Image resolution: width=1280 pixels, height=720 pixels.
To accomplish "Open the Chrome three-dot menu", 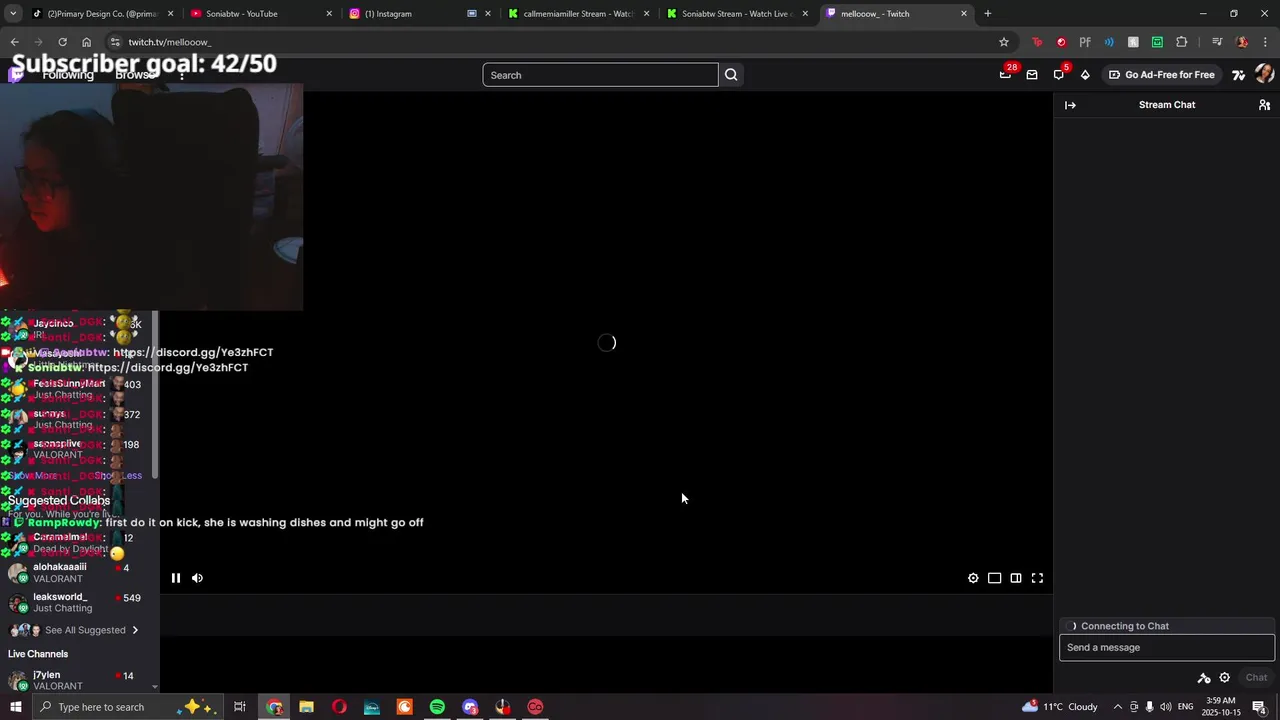I will coord(1266,42).
